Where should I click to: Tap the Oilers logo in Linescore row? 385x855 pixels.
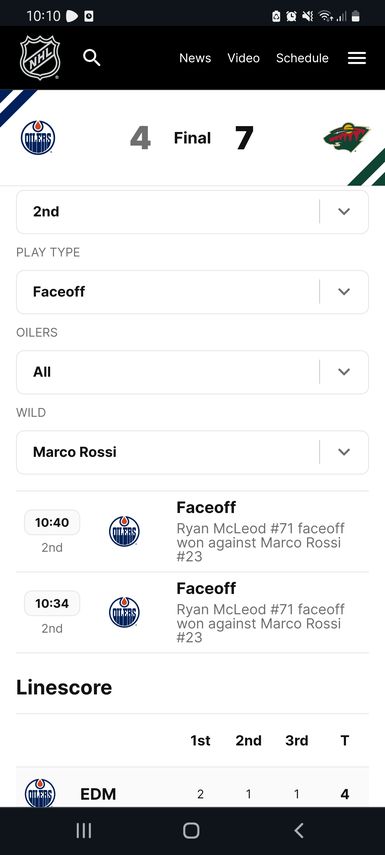40,793
